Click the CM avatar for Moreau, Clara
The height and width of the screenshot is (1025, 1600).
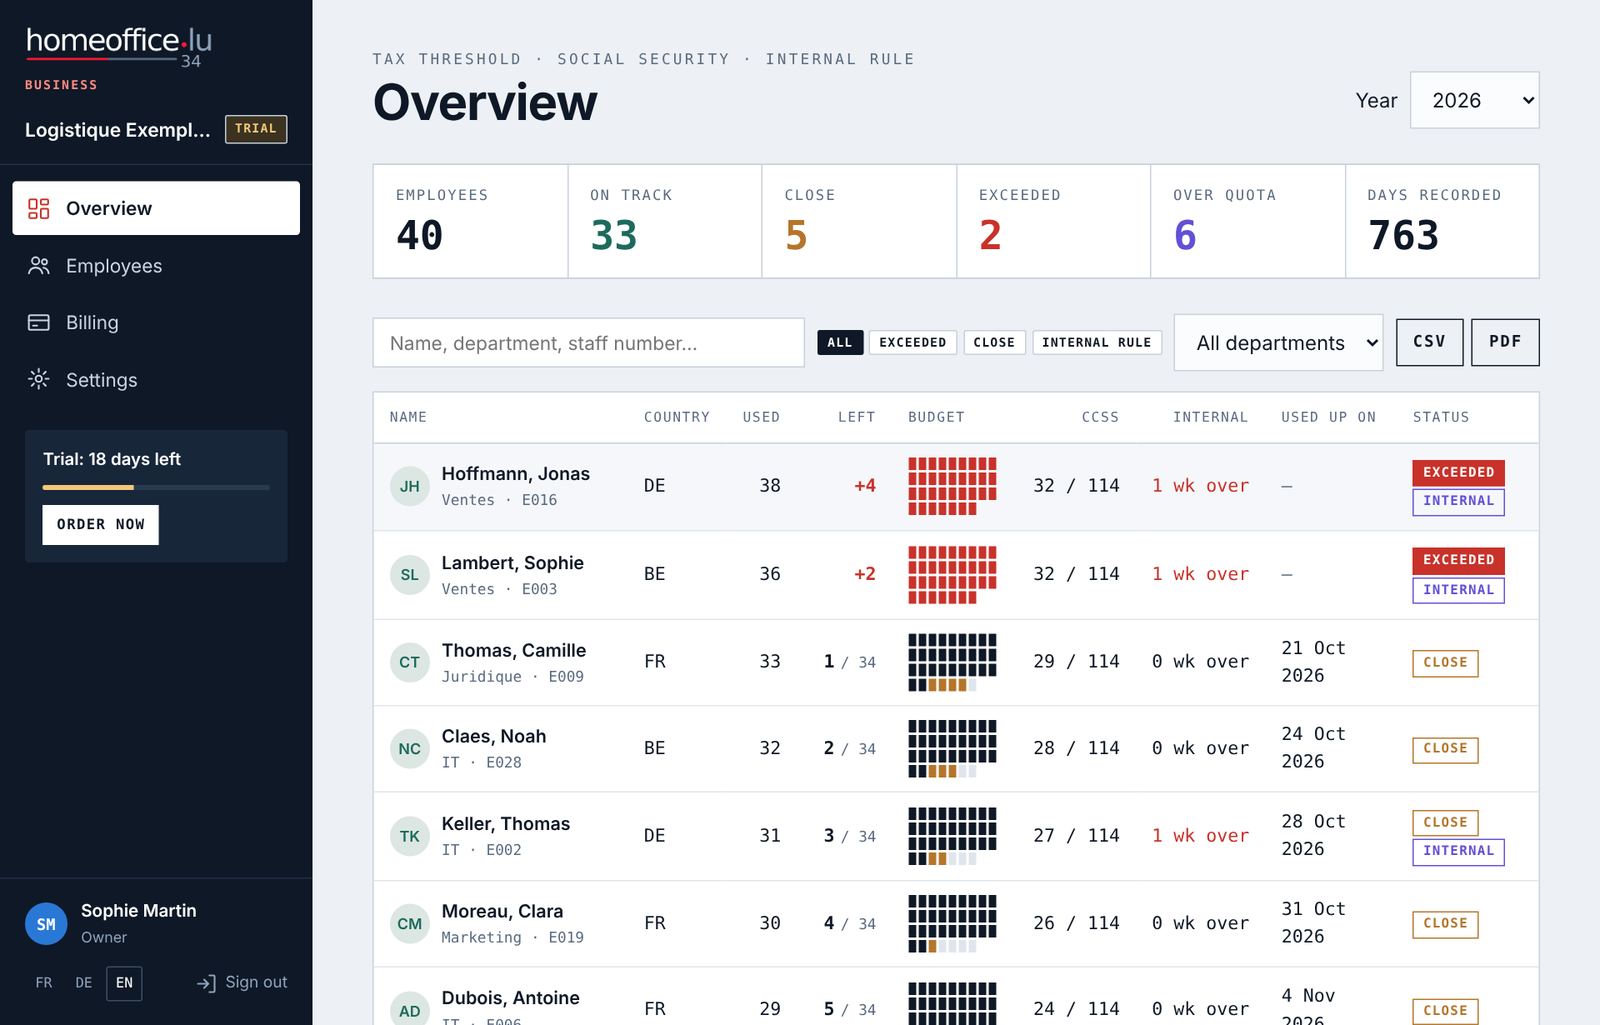tap(409, 923)
